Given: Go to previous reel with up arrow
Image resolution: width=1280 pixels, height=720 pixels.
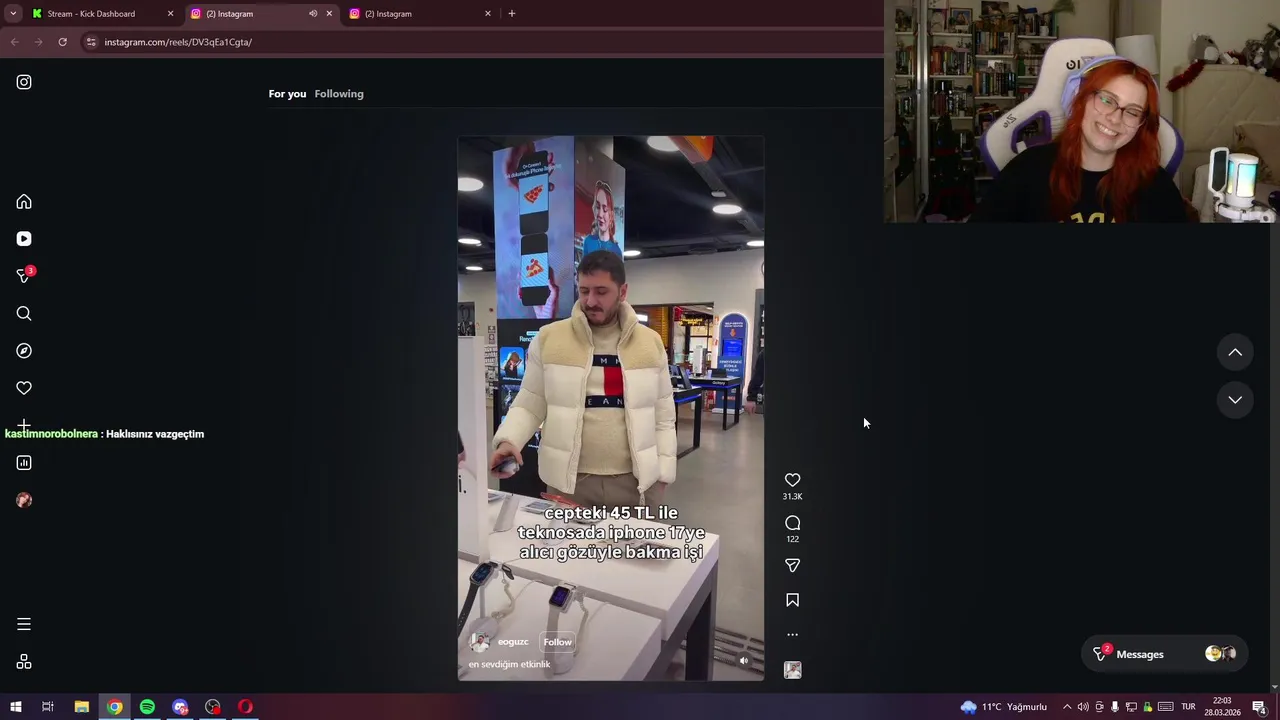Looking at the screenshot, I should click(x=1235, y=352).
